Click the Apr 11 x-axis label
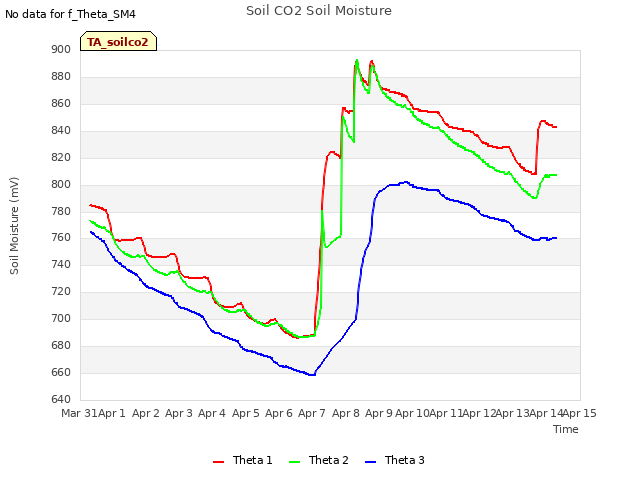Screen dimensions: 640x480 (x=446, y=413)
